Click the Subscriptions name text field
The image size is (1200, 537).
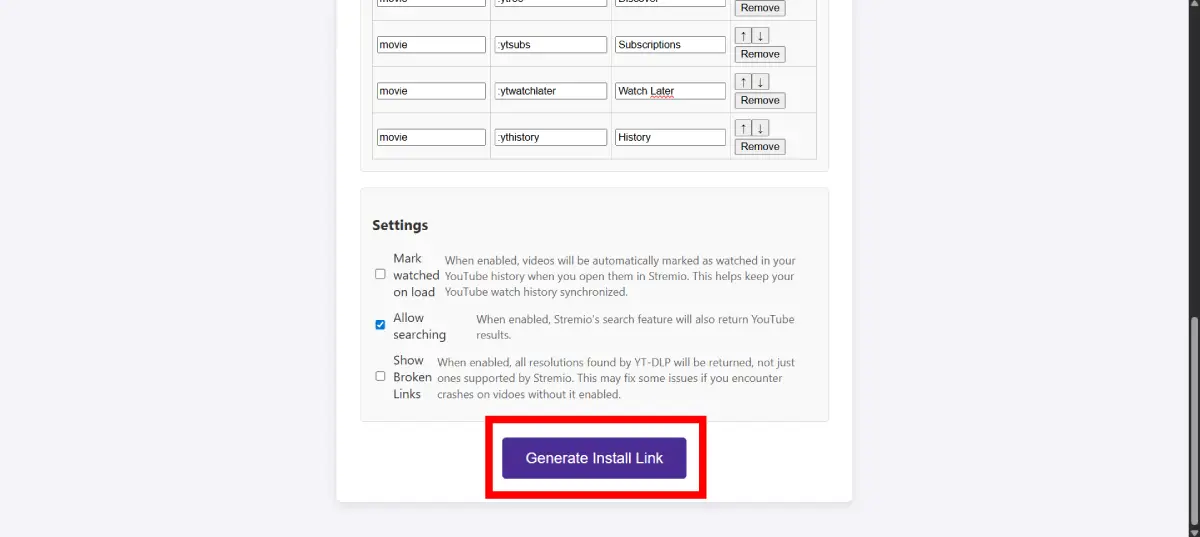[x=670, y=45]
